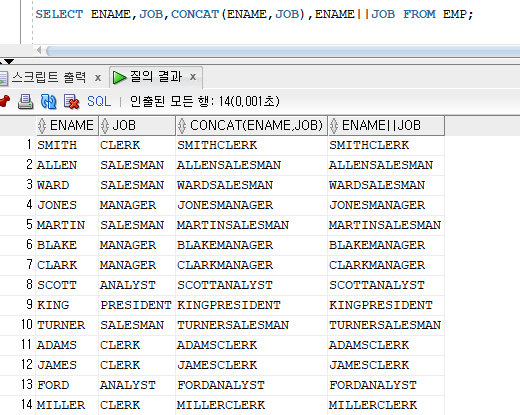This screenshot has width=520, height=415.
Task: Click the print results icon
Action: [x=25, y=101]
